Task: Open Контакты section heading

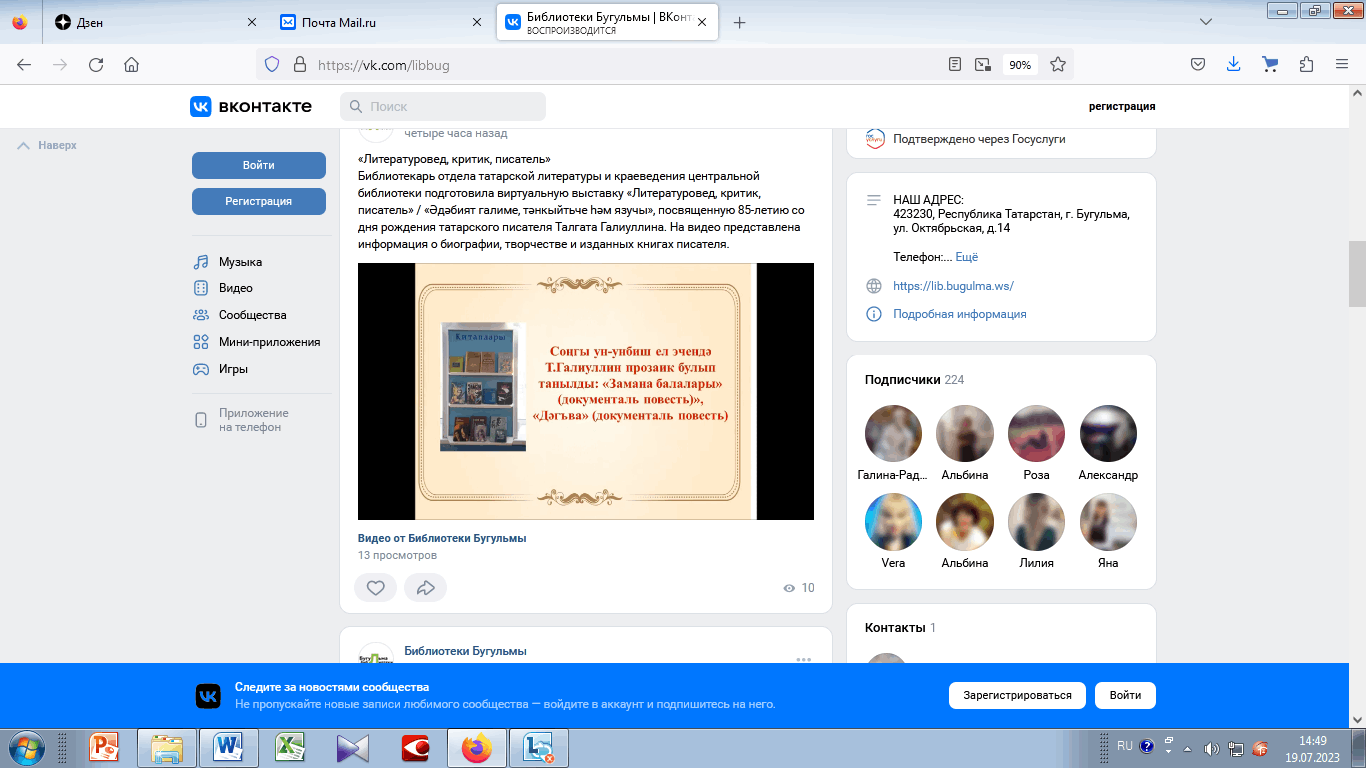Action: click(895, 628)
